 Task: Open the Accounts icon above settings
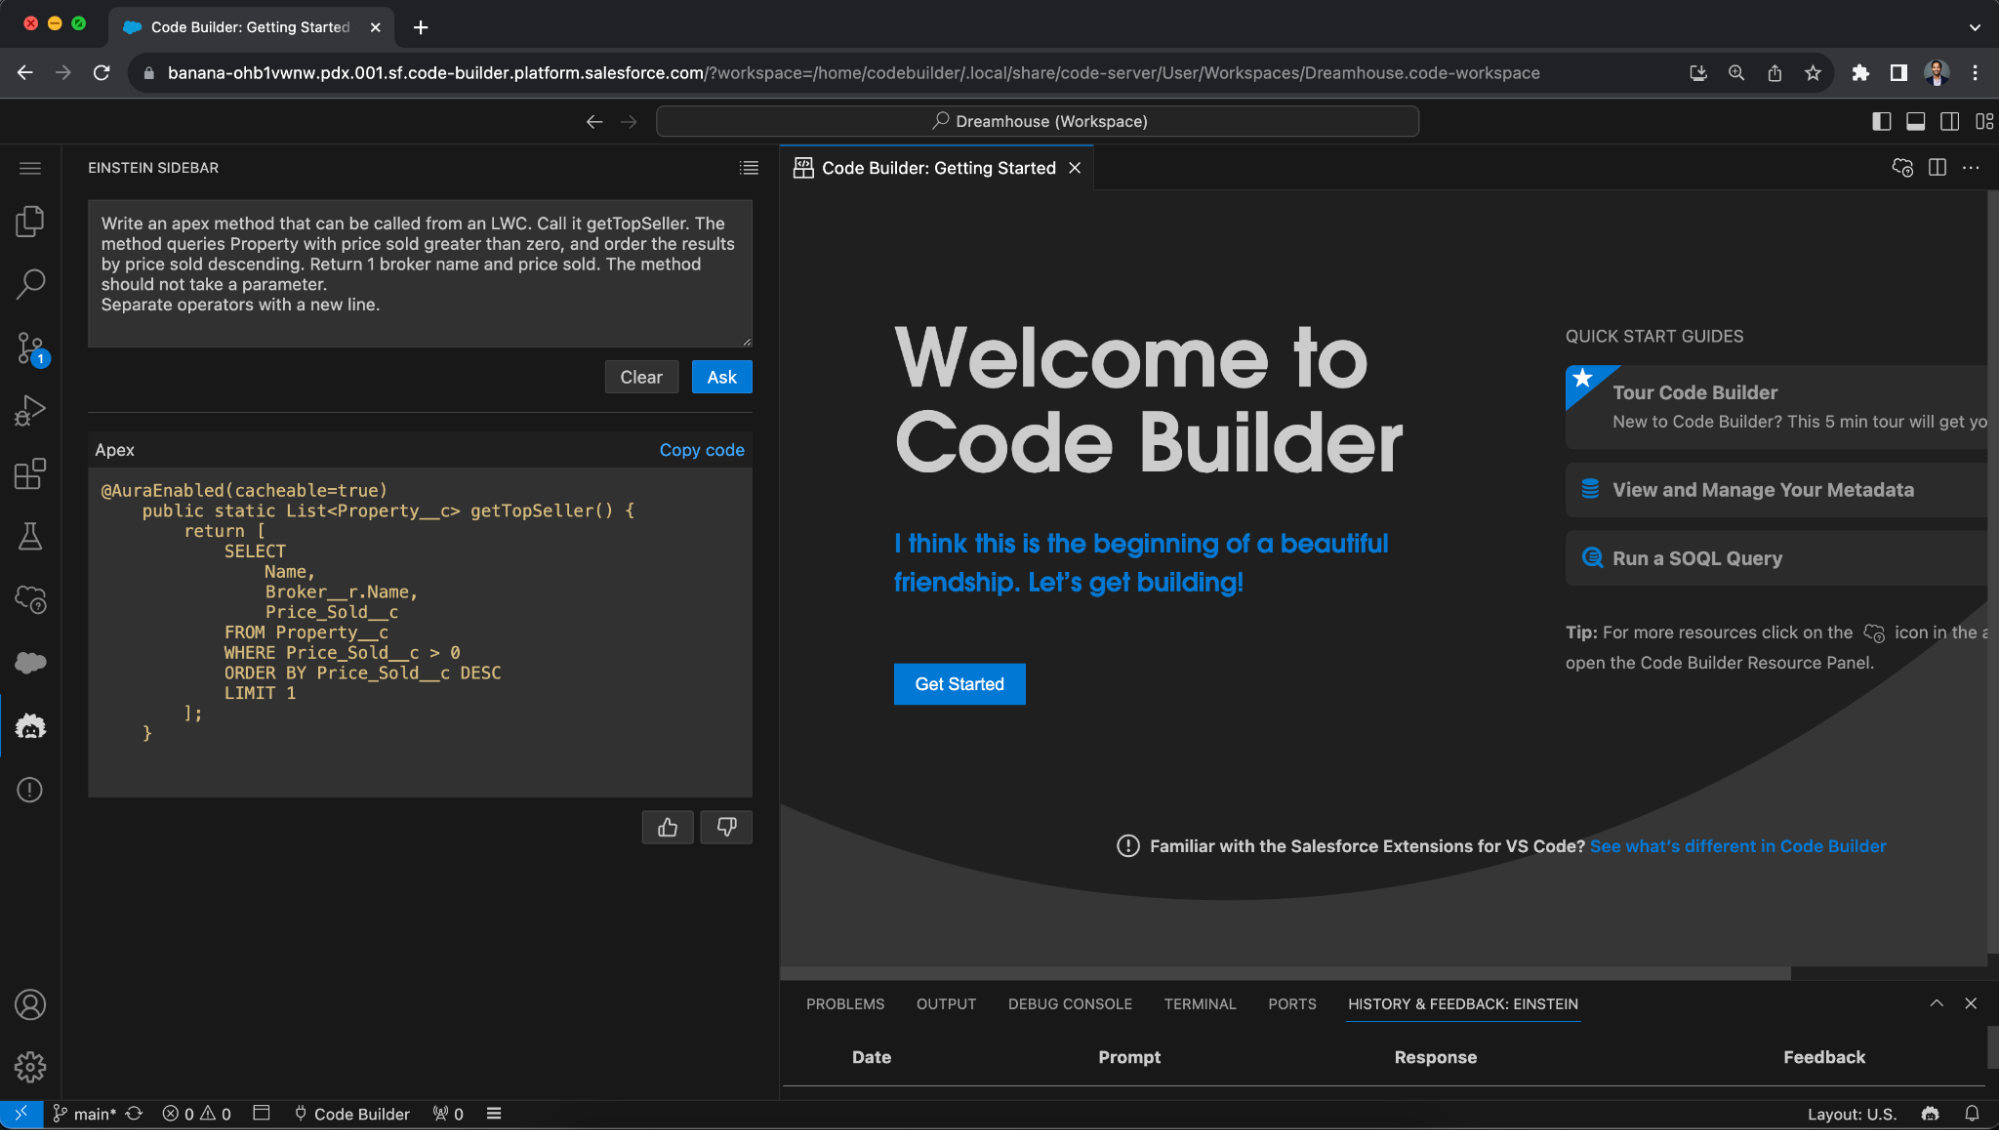point(30,1005)
